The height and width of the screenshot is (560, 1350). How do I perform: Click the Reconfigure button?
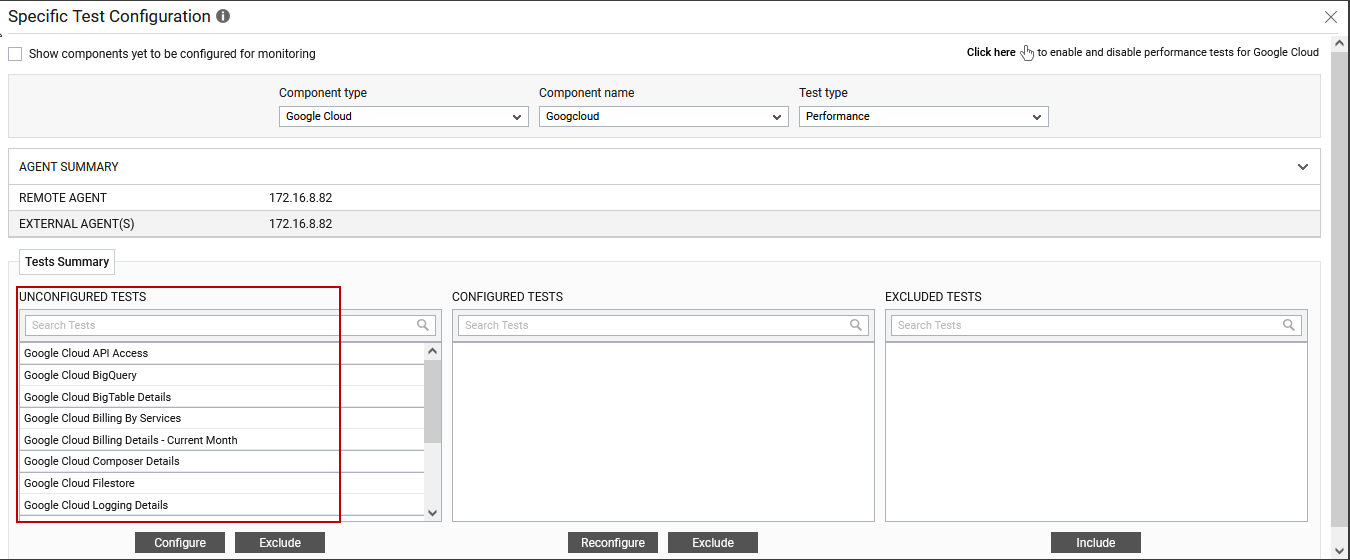613,543
